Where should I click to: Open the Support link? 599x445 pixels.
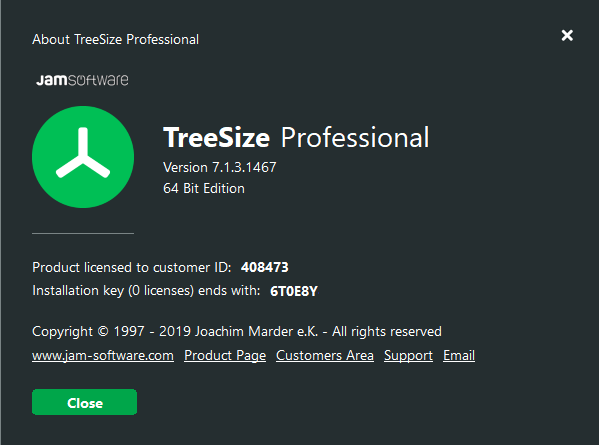(408, 356)
